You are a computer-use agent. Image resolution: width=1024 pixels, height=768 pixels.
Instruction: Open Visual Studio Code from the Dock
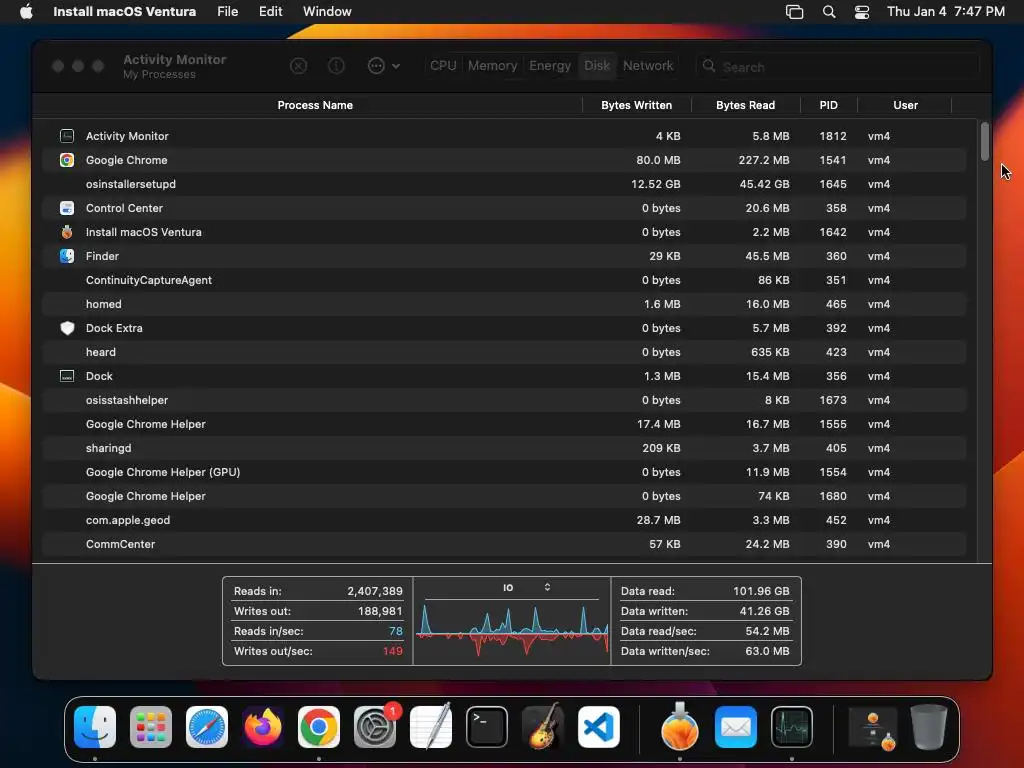(599, 727)
